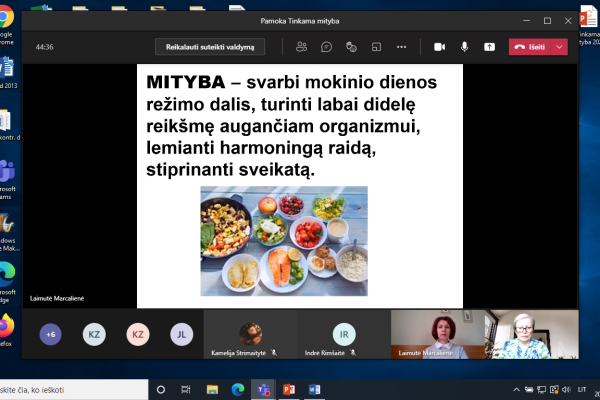This screenshot has height=400, width=600.
Task: Open Microsoft Teams desktop shortcut
Action: click(8, 180)
